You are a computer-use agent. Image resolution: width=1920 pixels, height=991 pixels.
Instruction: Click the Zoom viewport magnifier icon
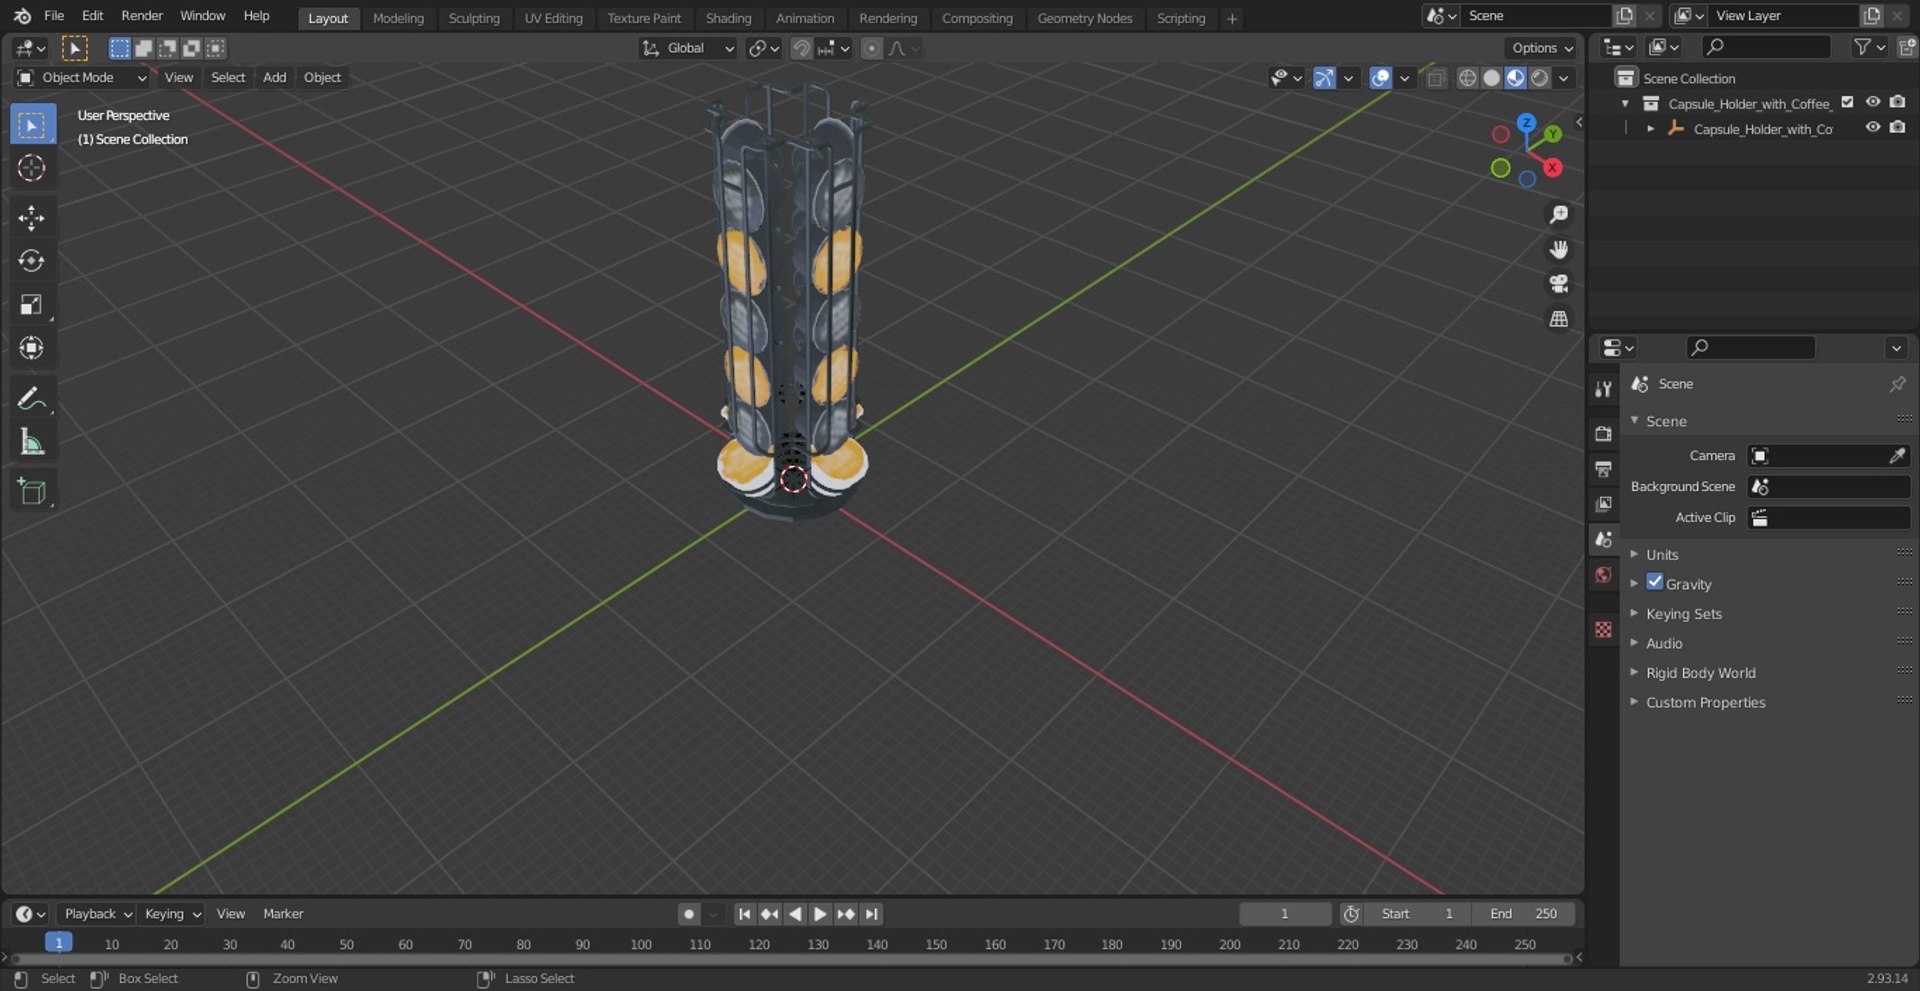click(x=1558, y=215)
